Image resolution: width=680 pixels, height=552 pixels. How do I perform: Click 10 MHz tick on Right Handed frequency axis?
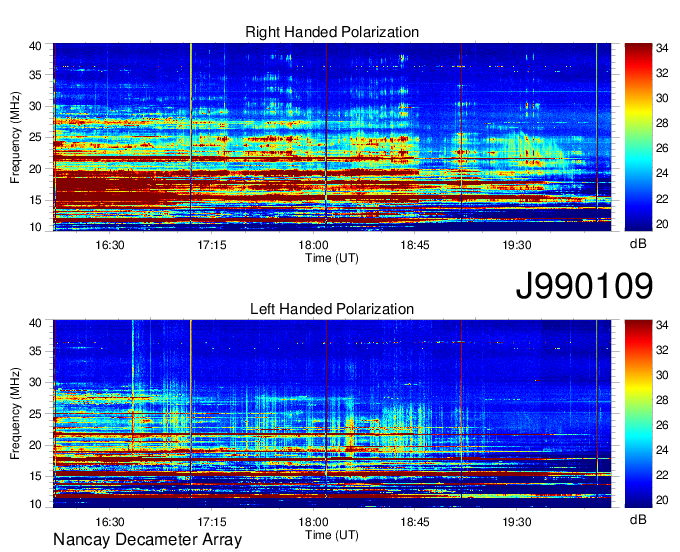[35, 227]
